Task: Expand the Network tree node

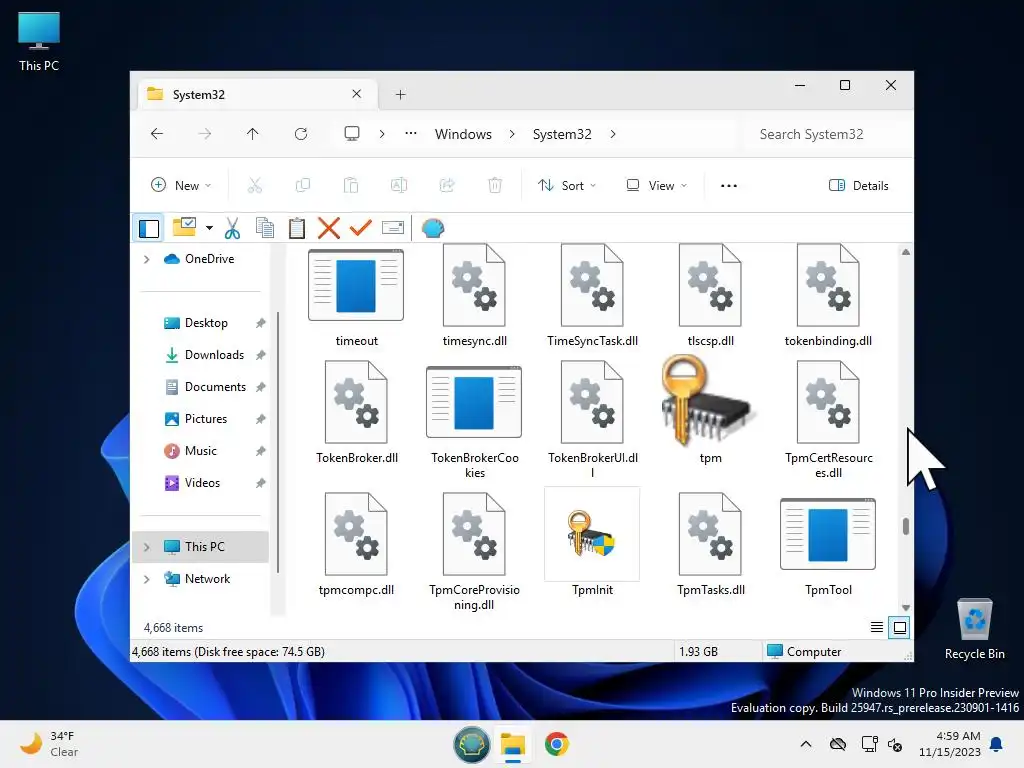Action: [x=147, y=579]
